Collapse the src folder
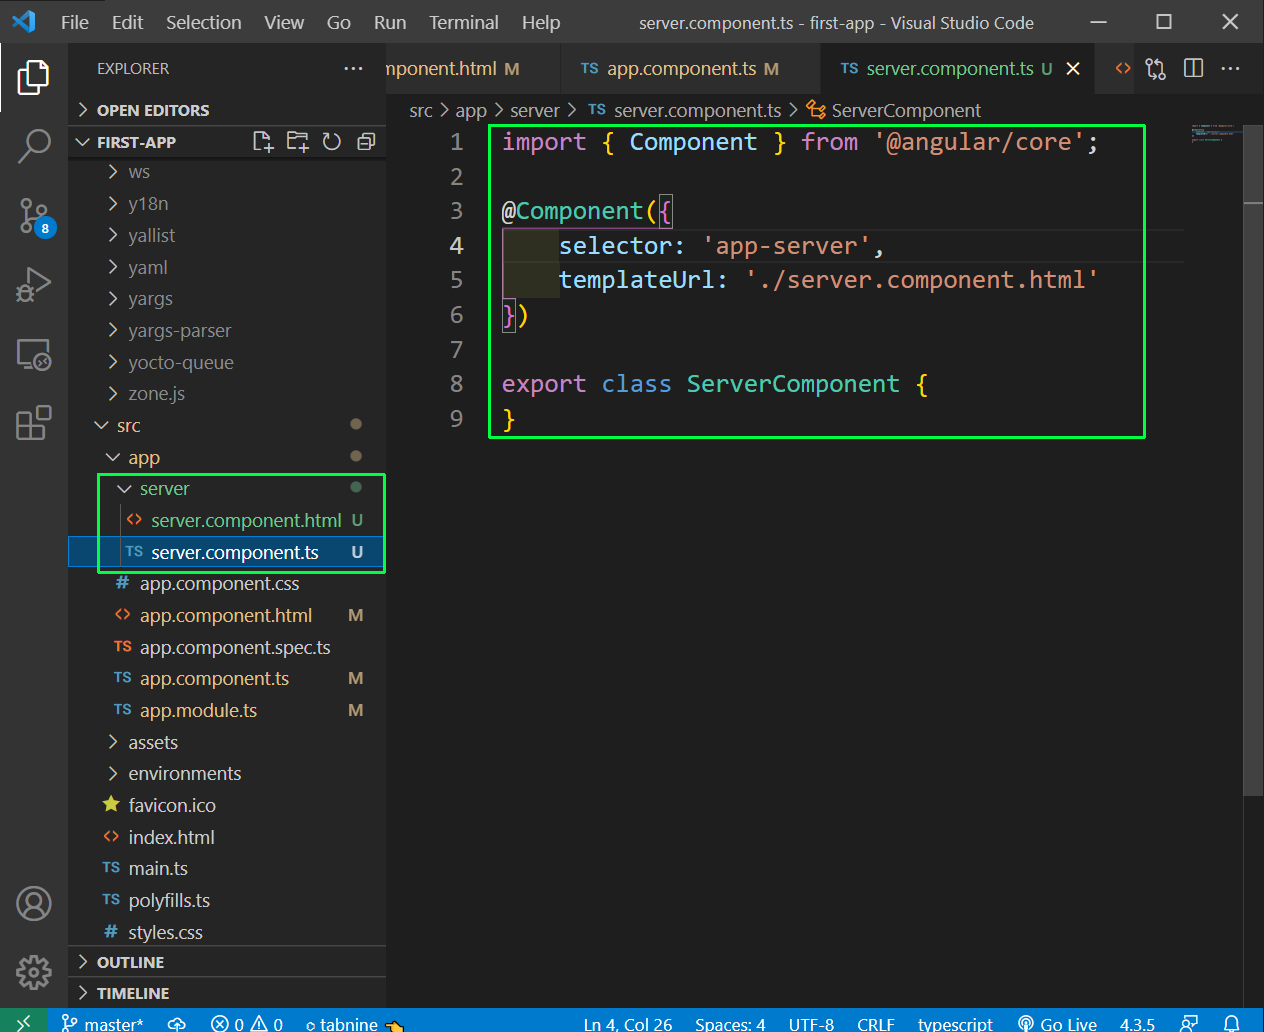Image resolution: width=1264 pixels, height=1032 pixels. pos(227,425)
